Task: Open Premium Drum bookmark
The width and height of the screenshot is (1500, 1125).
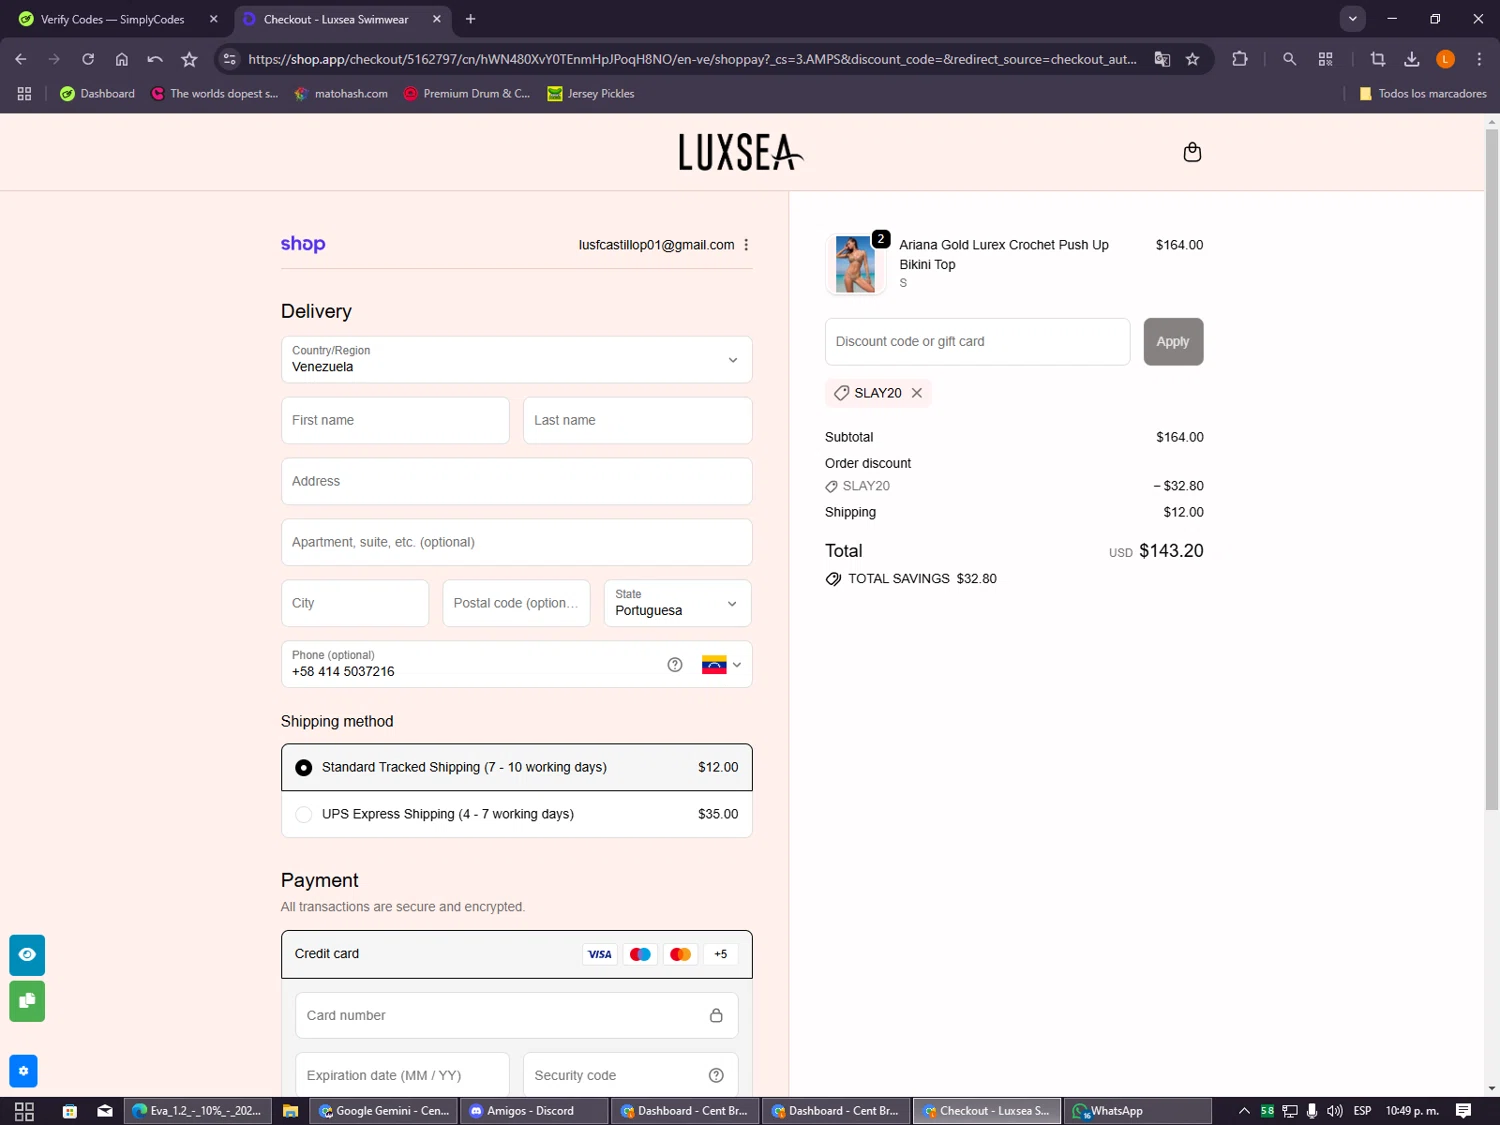Action: tap(467, 94)
